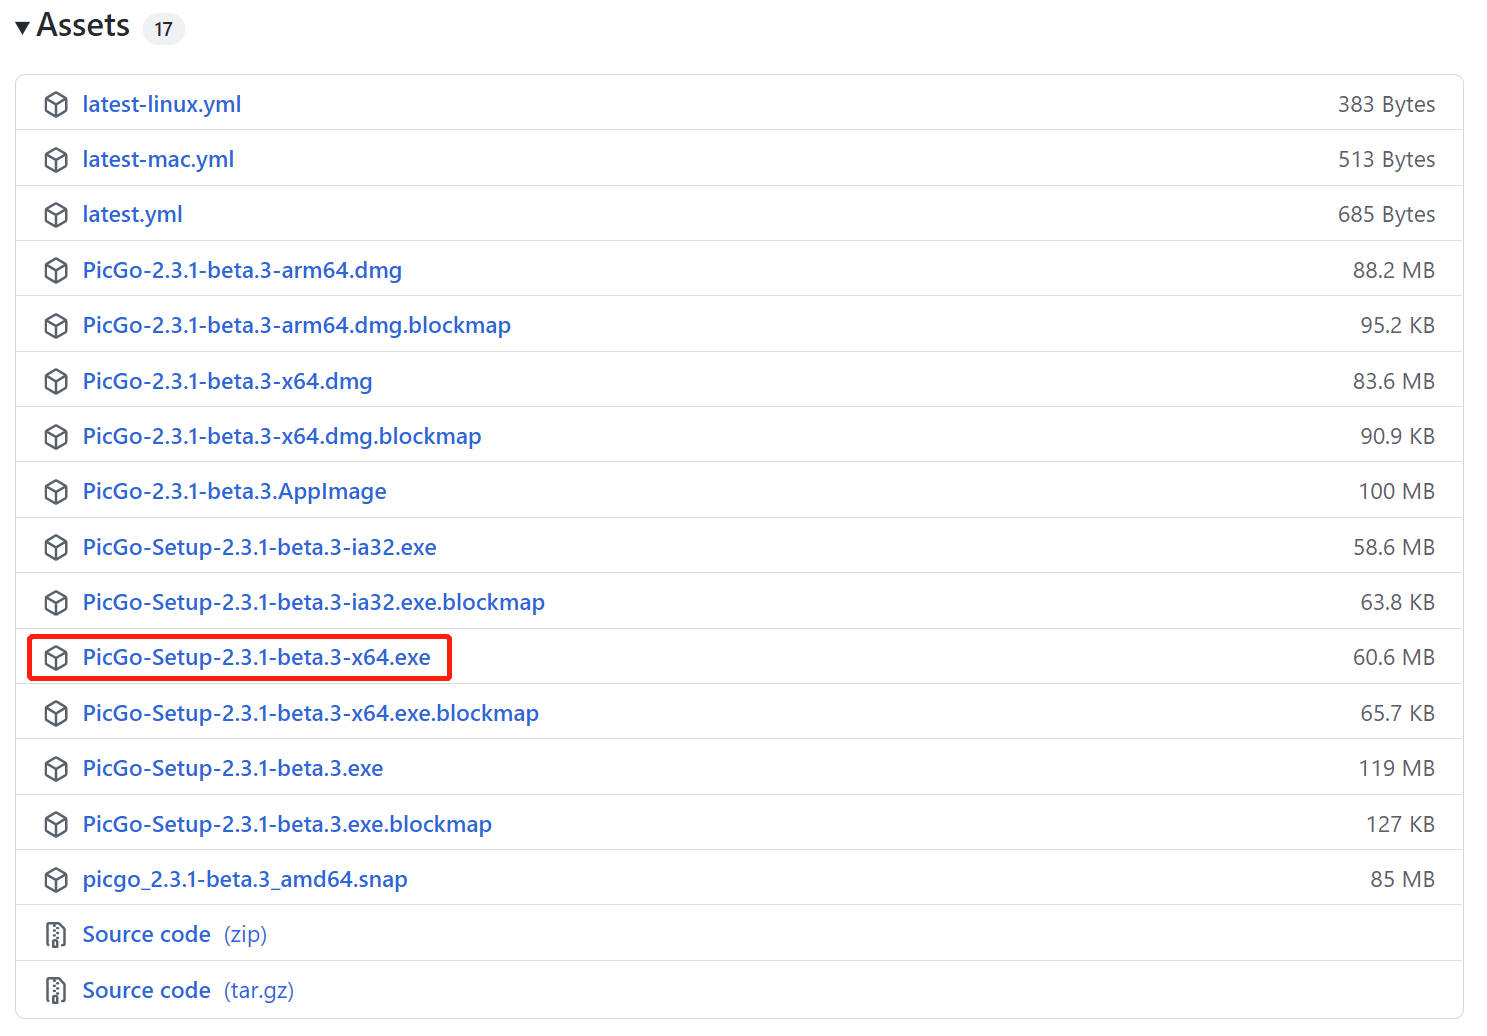Click the package icon beside latest.yml
The image size is (1487, 1036).
pyautogui.click(x=56, y=215)
